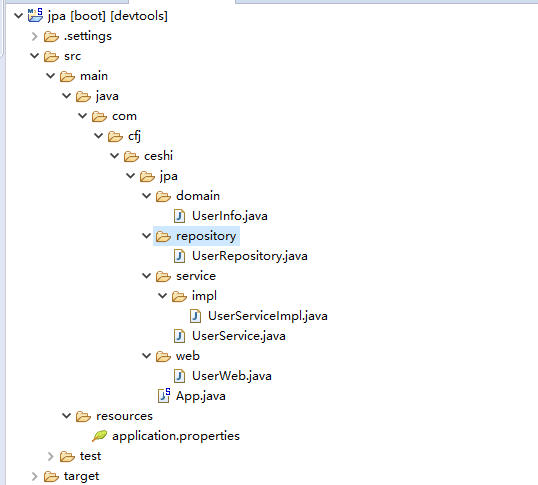
Task: Collapse the cfj folder
Action: point(98,136)
